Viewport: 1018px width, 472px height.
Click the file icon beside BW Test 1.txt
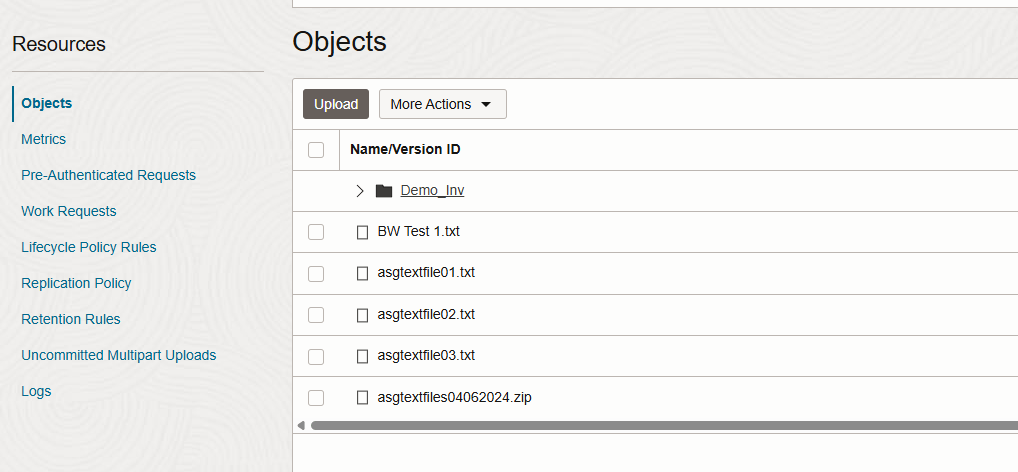(363, 232)
